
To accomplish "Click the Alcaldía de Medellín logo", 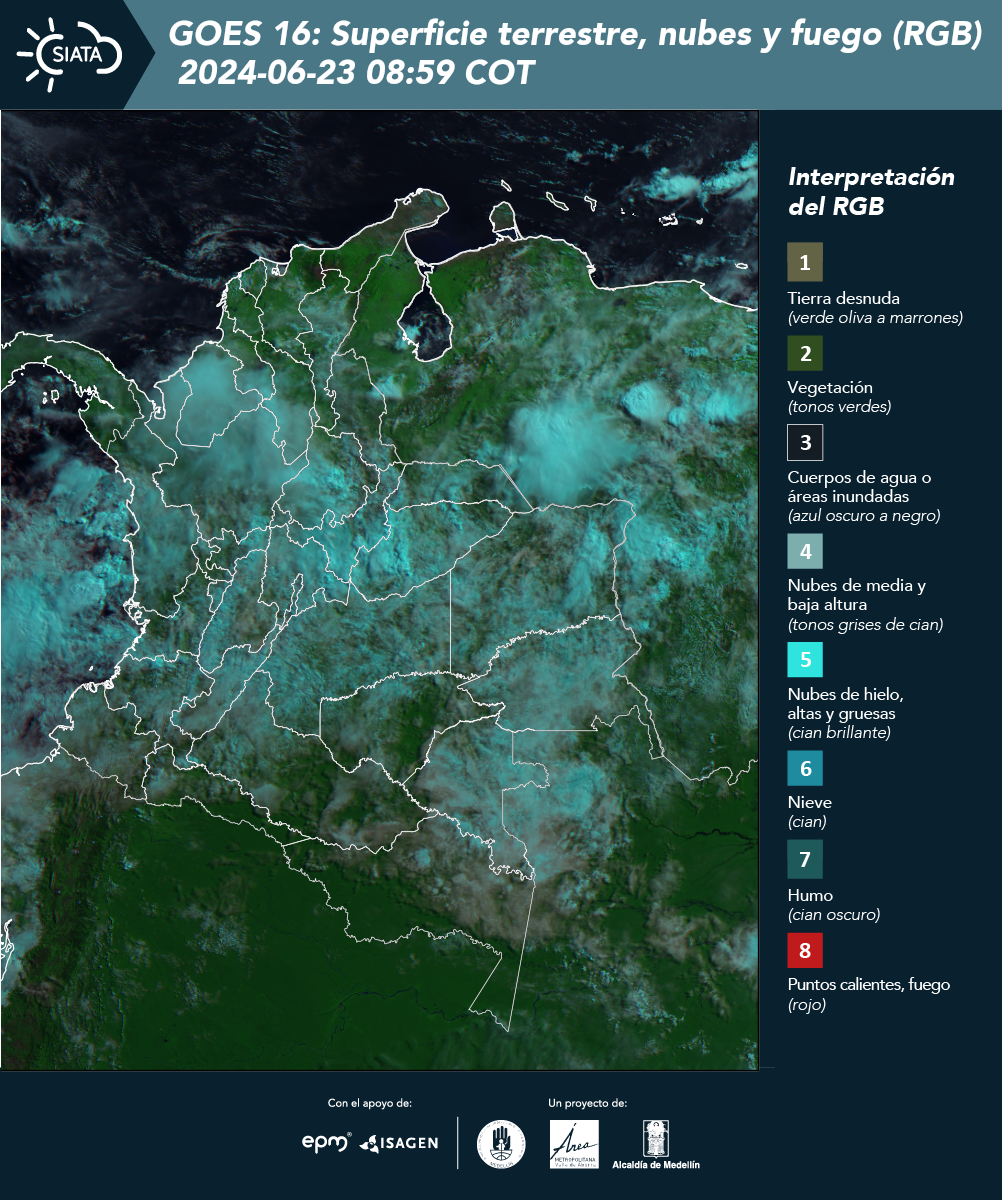I will point(656,1144).
